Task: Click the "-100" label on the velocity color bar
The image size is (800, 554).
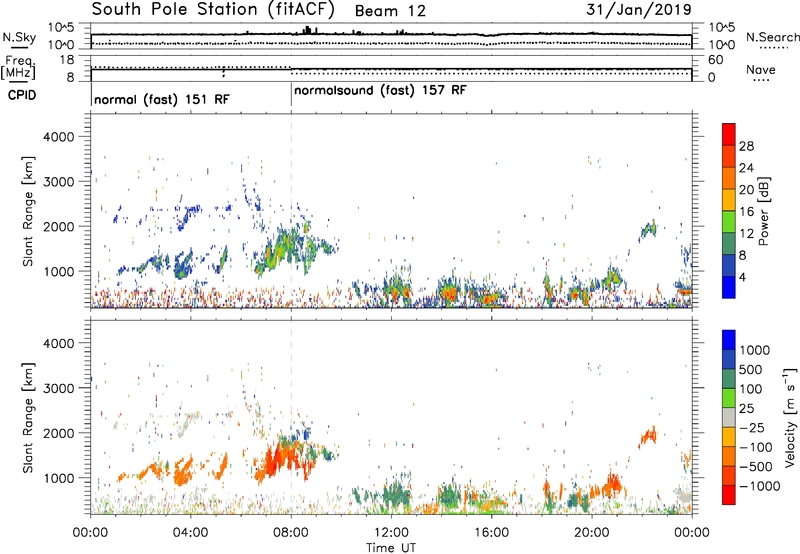Action: (755, 447)
